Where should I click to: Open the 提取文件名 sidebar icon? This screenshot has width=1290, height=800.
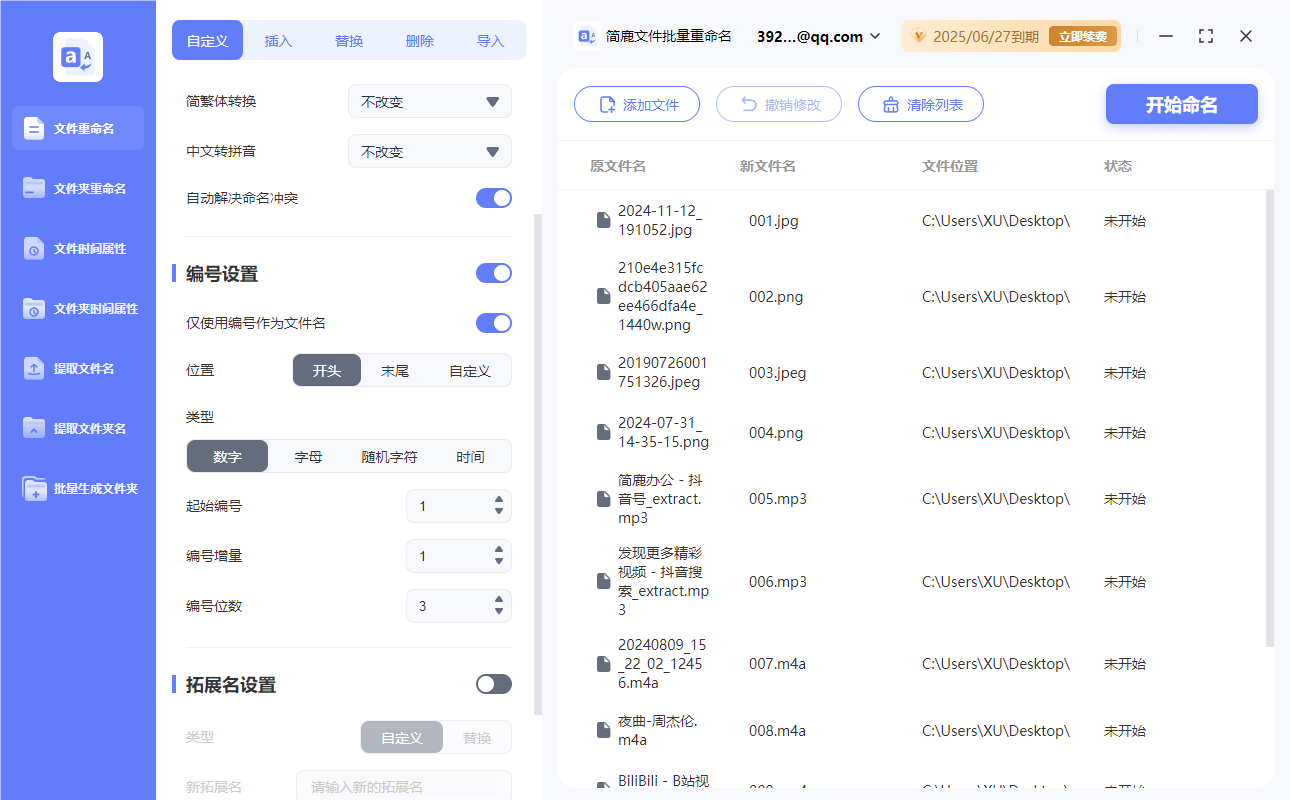34,368
